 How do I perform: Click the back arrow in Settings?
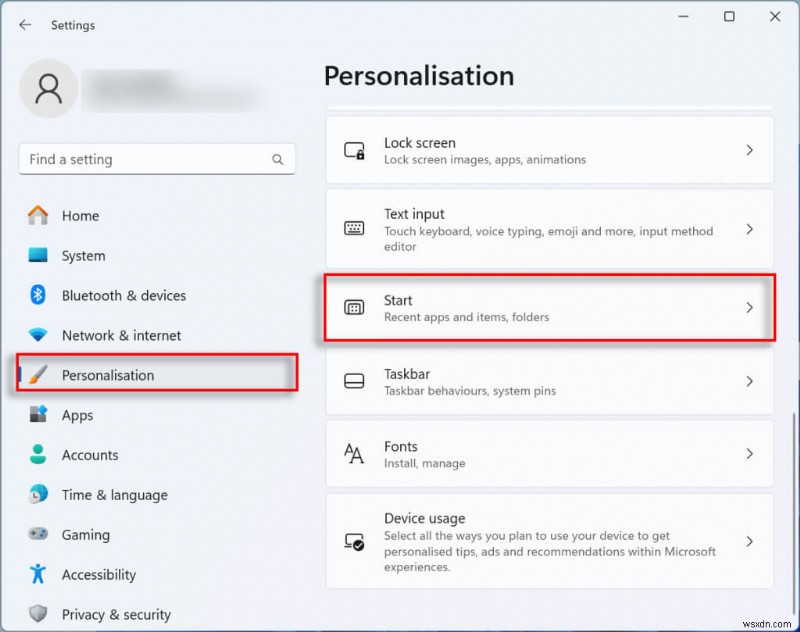[24, 25]
